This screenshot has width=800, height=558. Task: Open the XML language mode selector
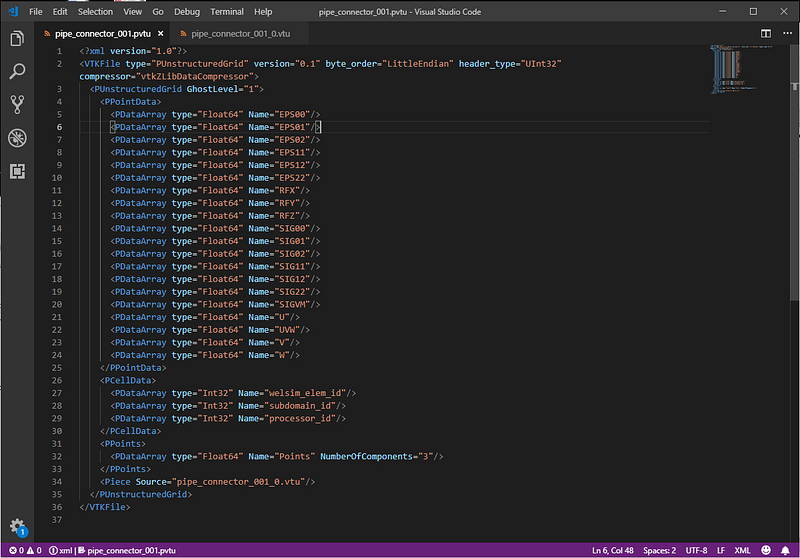(742, 550)
